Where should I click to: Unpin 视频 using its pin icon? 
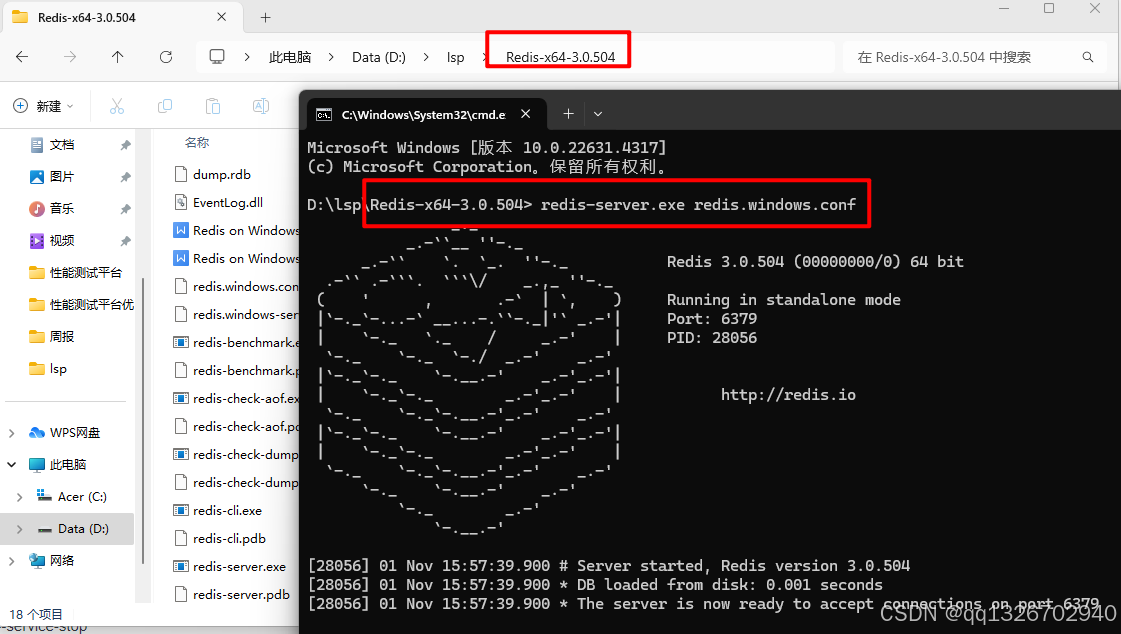pos(125,241)
